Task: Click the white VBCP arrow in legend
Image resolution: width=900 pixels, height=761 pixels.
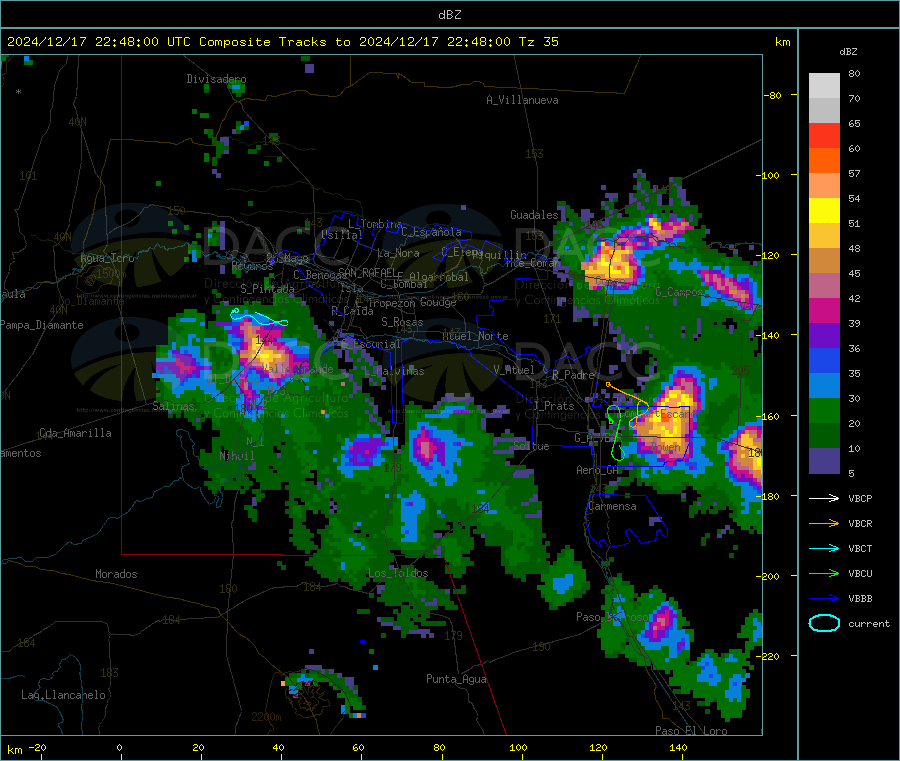Action: [824, 498]
